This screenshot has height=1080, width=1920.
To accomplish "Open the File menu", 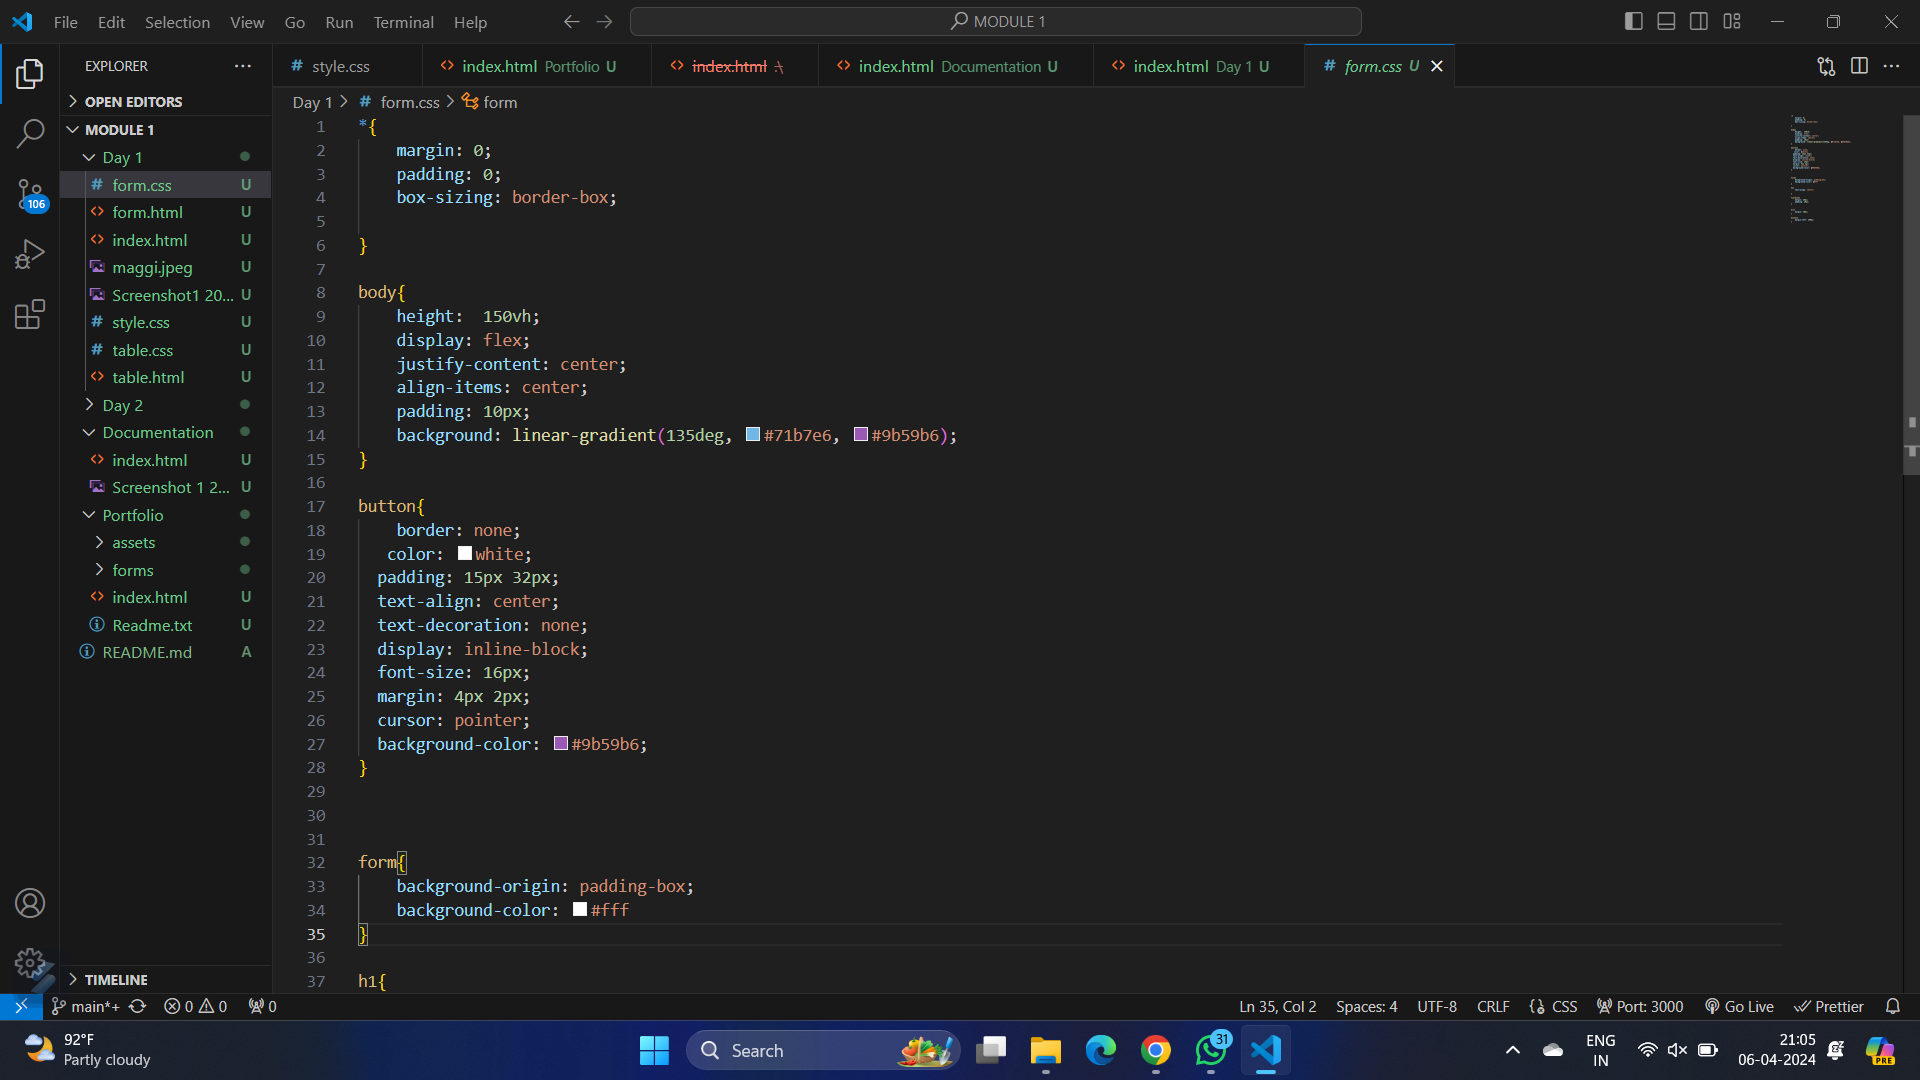I will (x=66, y=21).
